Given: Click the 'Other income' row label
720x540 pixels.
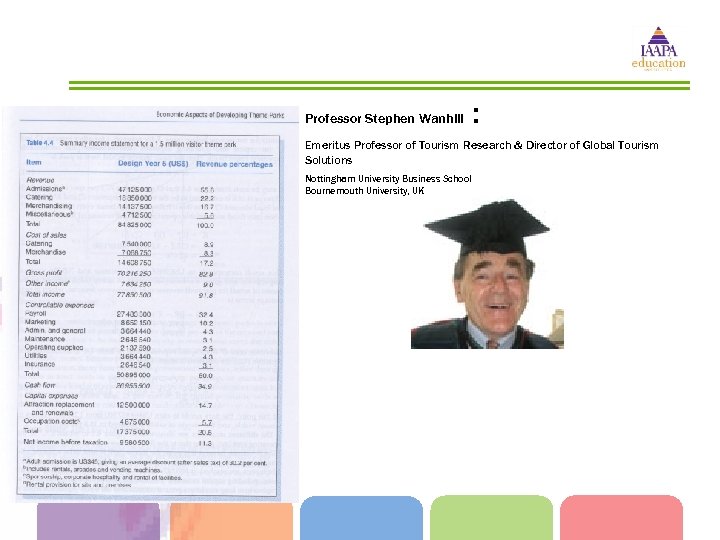Looking at the screenshot, I should pyautogui.click(x=47, y=283).
